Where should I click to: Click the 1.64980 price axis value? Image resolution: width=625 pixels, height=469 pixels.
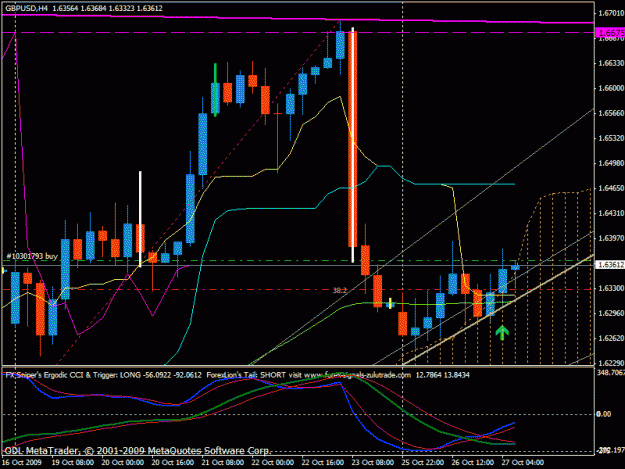611,163
